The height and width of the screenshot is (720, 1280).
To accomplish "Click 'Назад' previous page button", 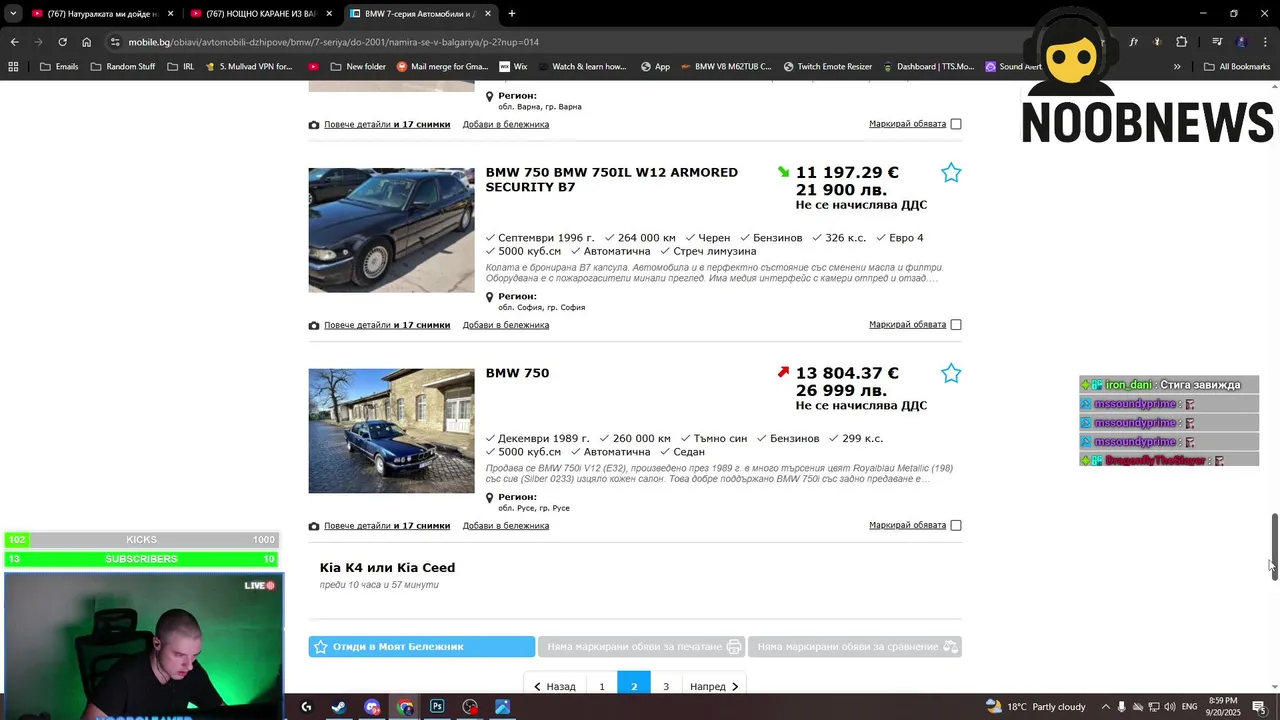I will point(555,686).
